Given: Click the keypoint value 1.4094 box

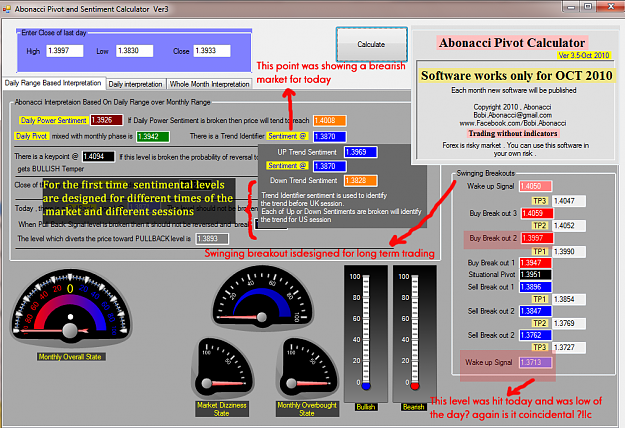Looking at the screenshot, I should click(x=98, y=157).
